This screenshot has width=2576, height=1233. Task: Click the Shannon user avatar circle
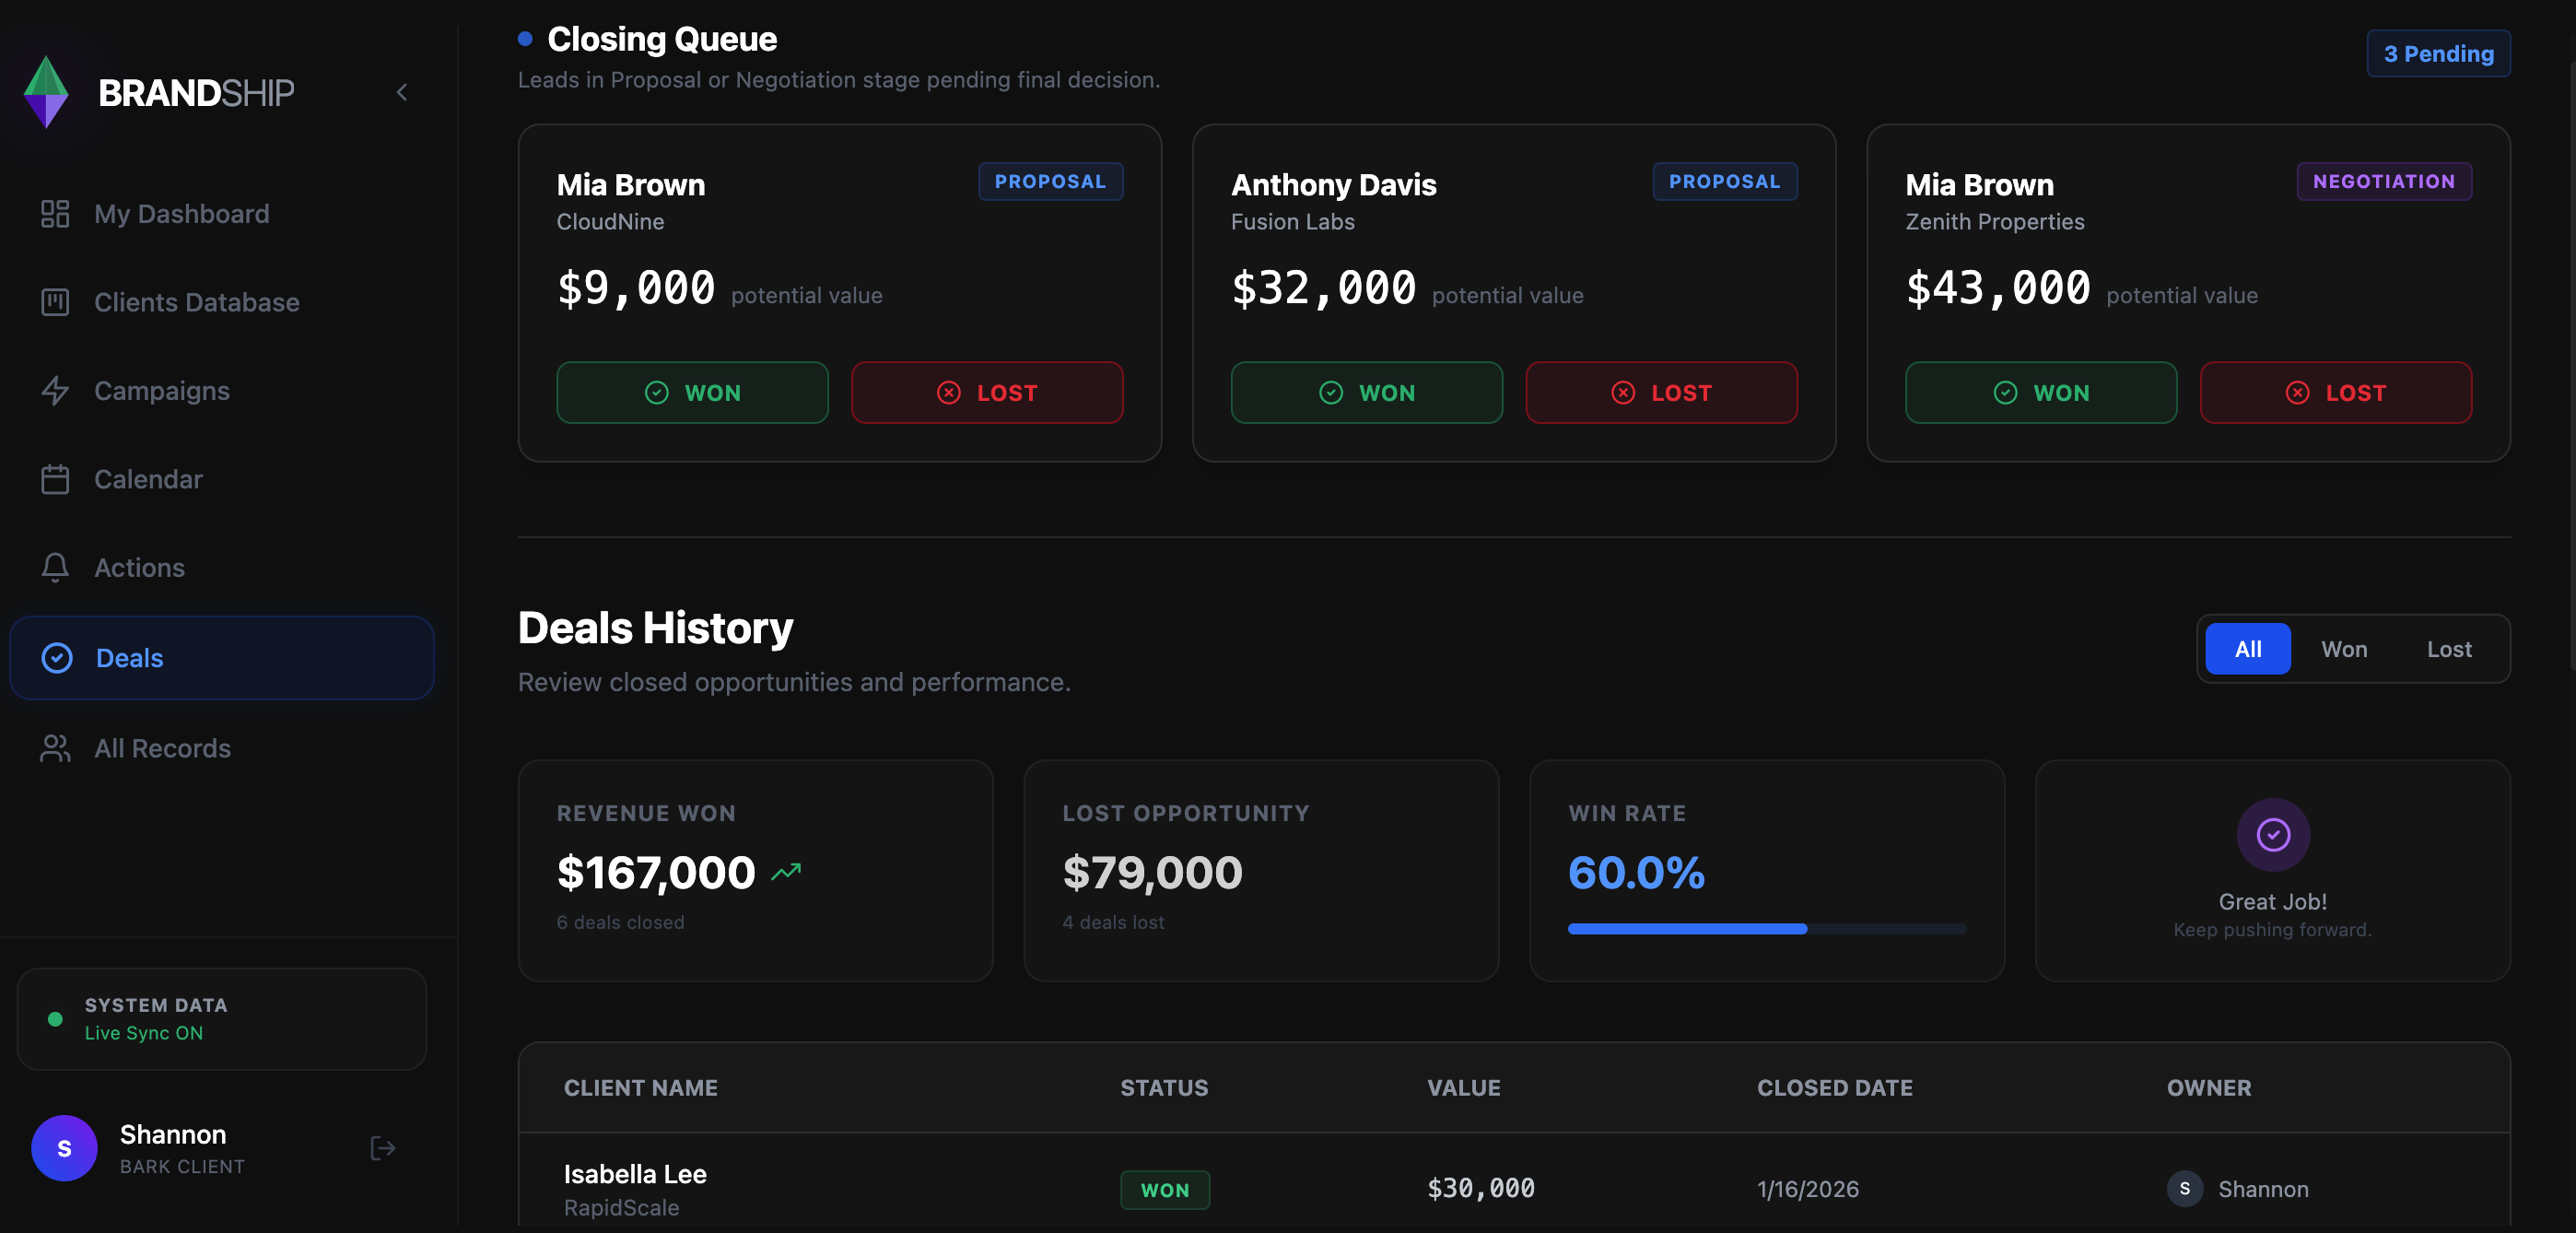[64, 1148]
